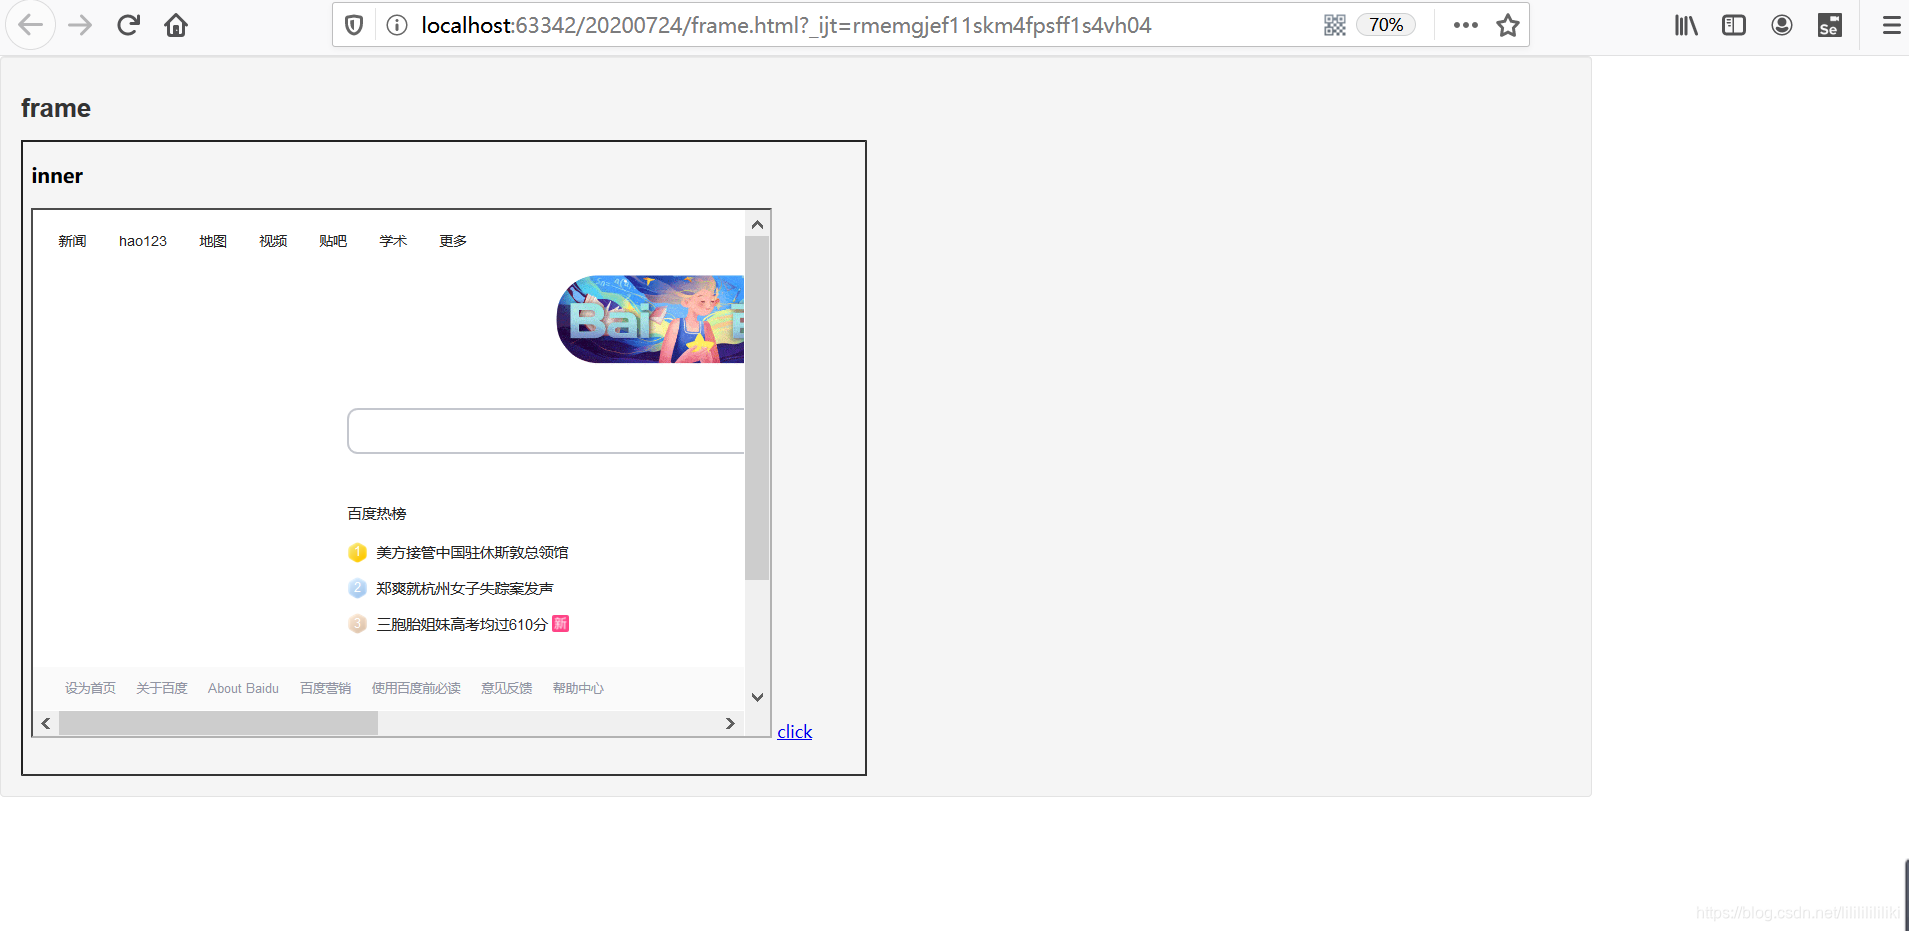Click the vertical scrollbar thumb in iframe

(757, 408)
